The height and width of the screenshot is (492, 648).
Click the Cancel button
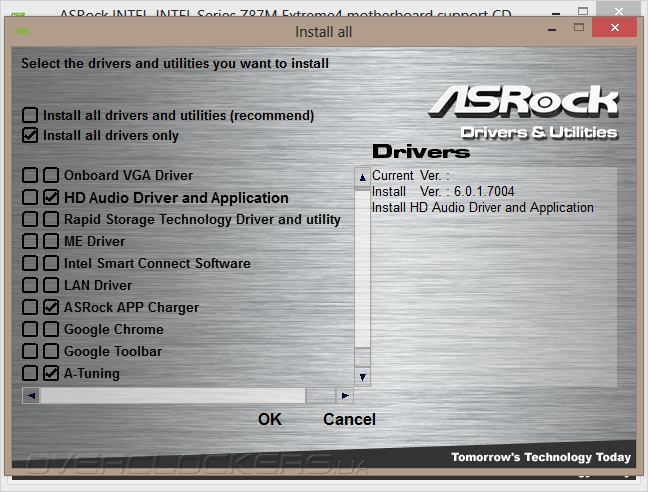click(350, 419)
